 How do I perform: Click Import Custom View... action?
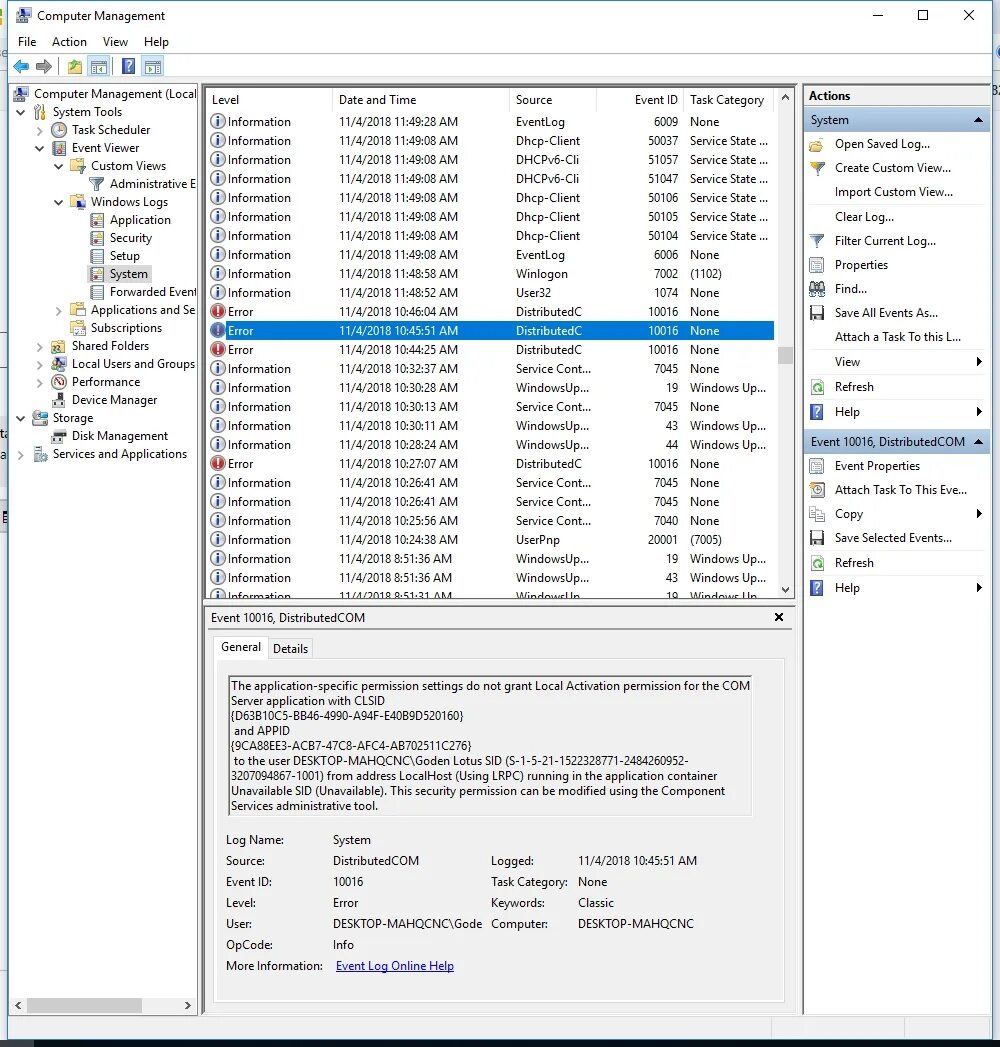893,192
